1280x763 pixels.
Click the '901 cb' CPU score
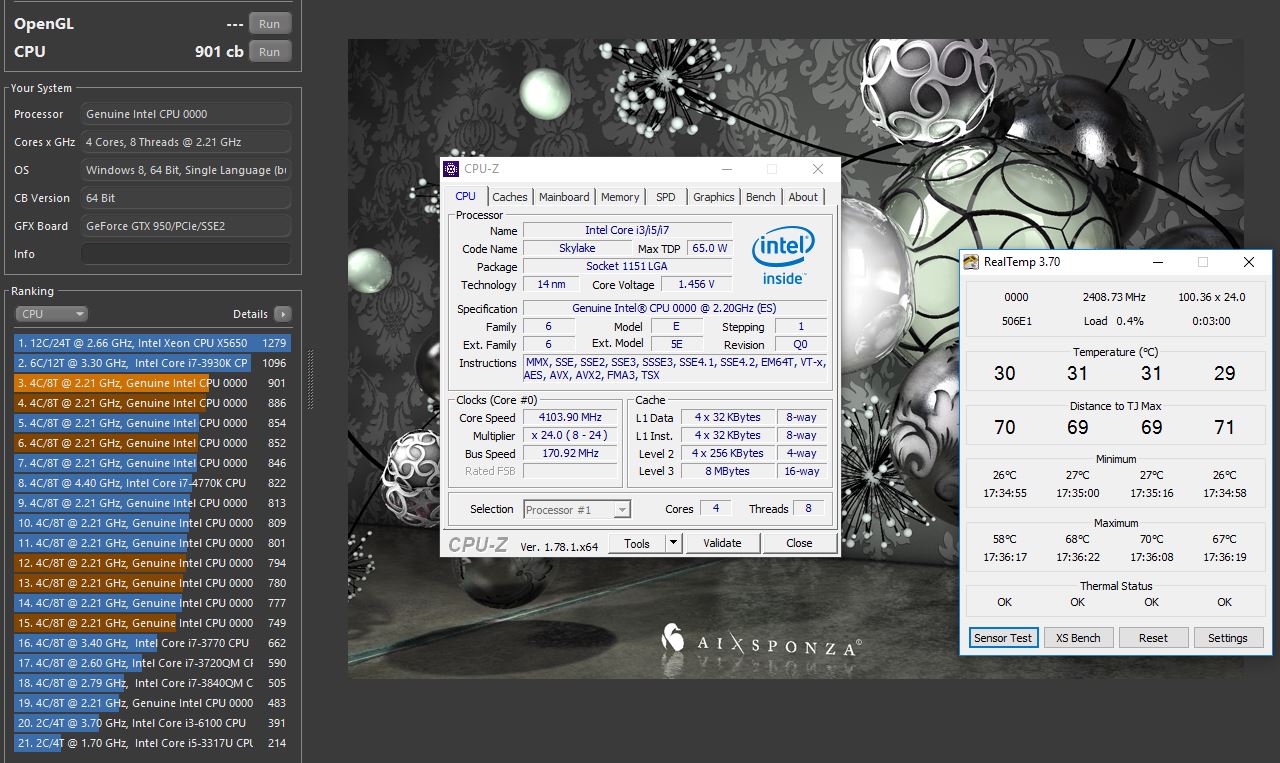219,52
